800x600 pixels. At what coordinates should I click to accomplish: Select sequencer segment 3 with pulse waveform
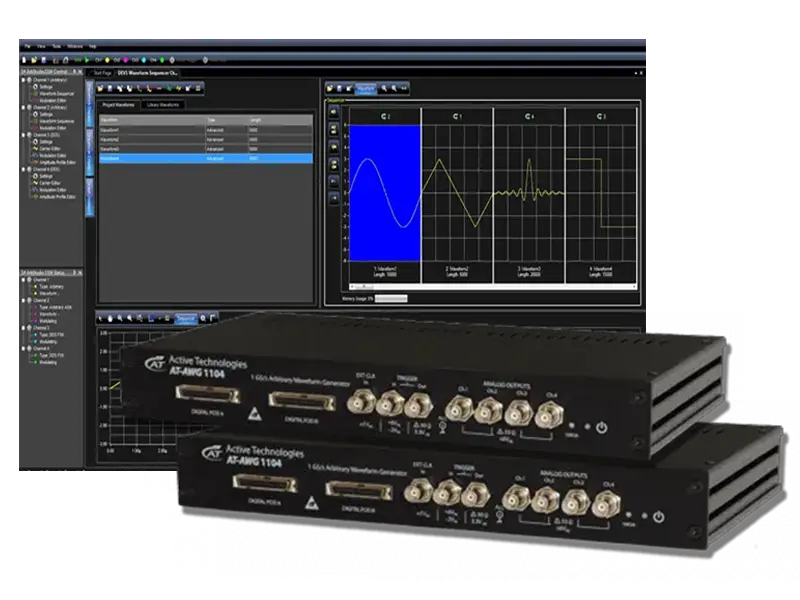[x=529, y=195]
